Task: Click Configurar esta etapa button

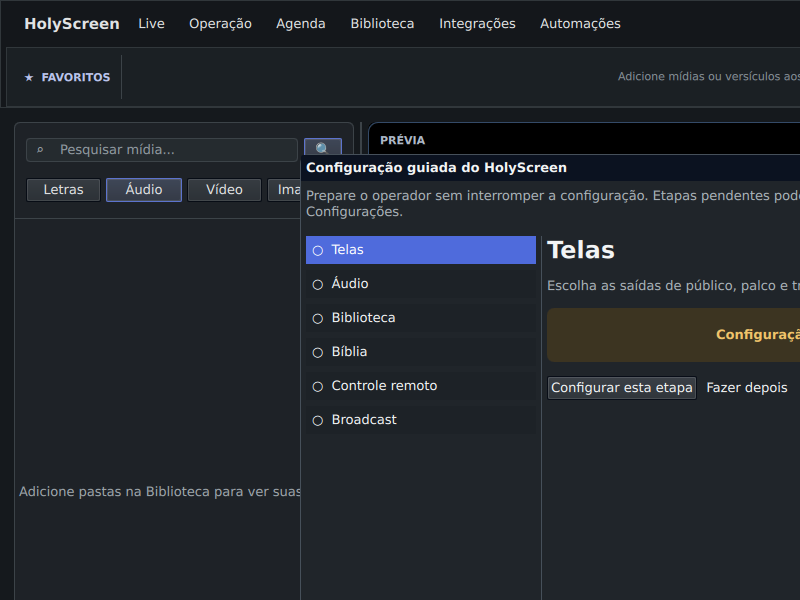Action: click(x=622, y=388)
